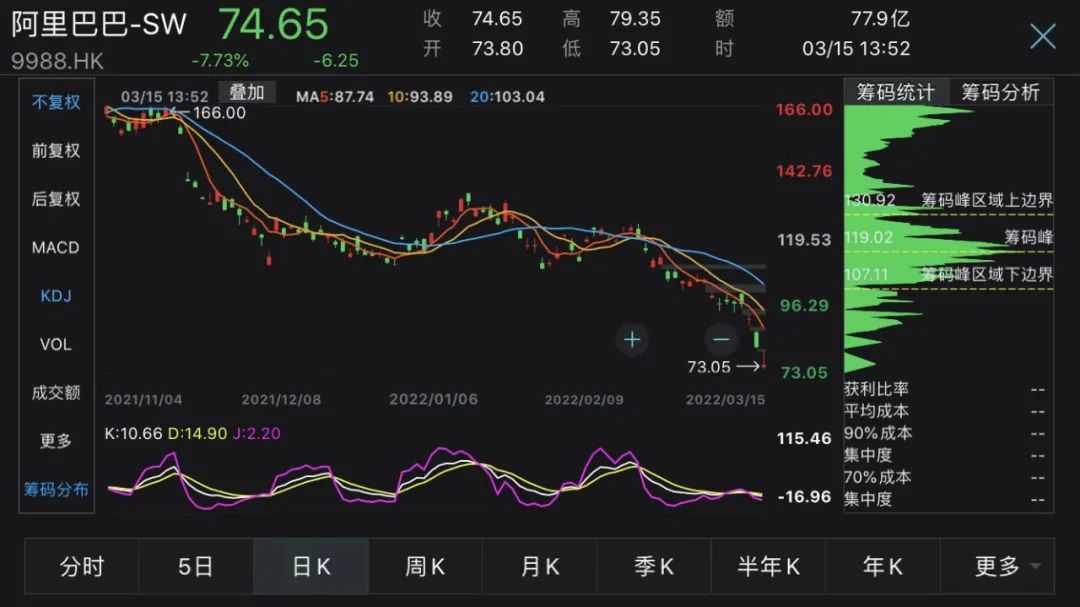Toggle 筹码分布 chip distribution panel
This screenshot has width=1080, height=607.
click(56, 489)
